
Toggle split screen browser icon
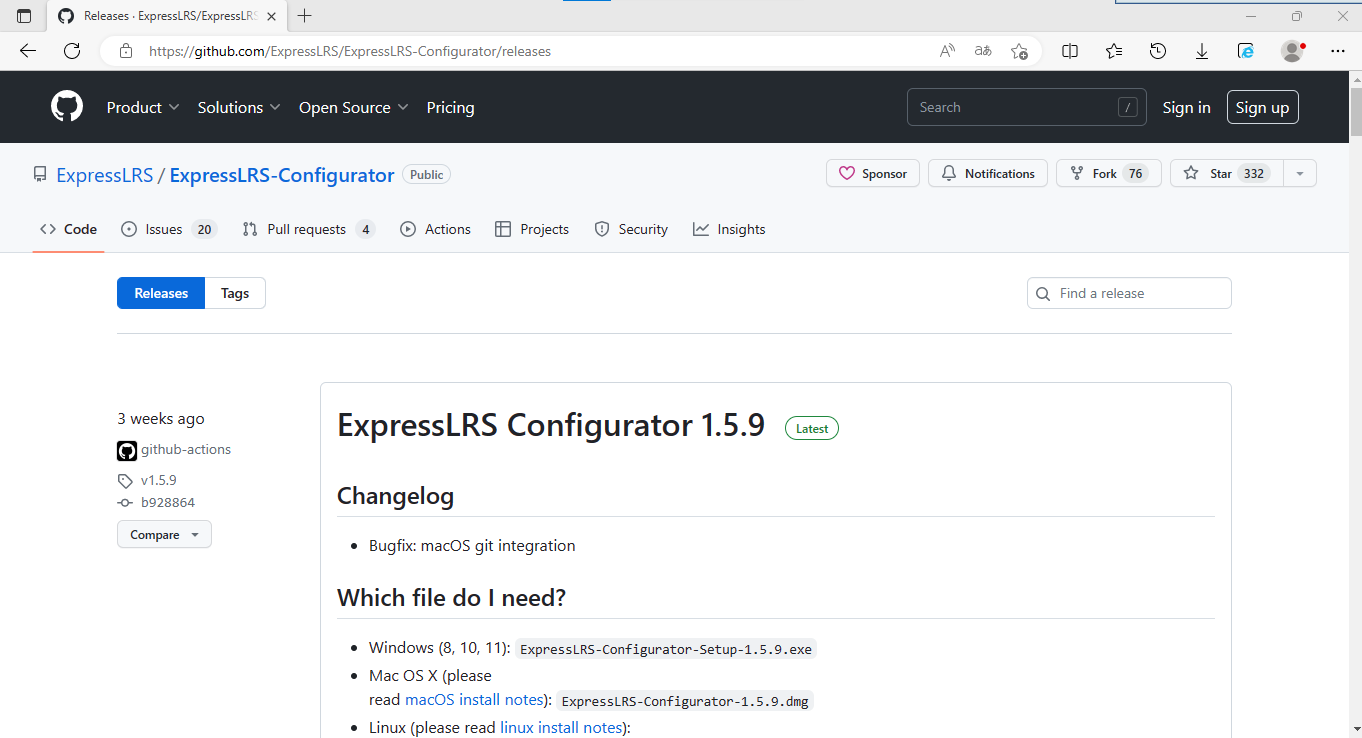pos(1070,51)
